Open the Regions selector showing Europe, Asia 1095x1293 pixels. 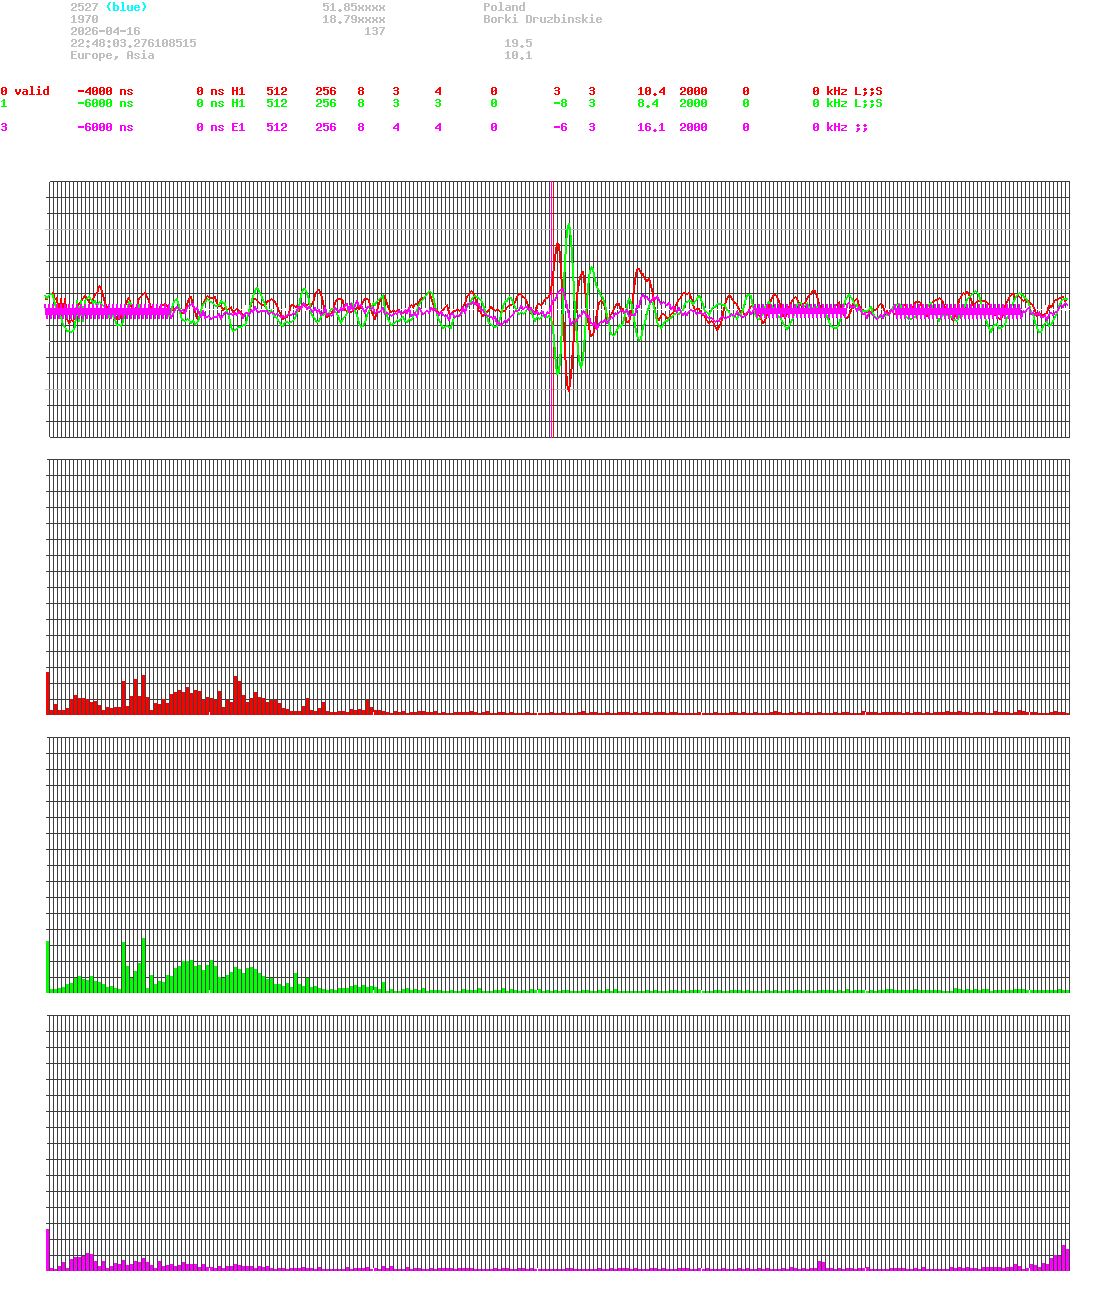point(110,55)
